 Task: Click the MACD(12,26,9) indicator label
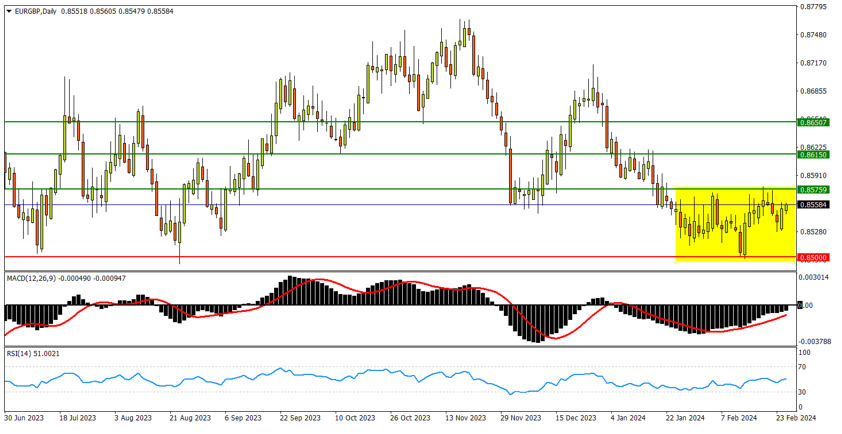[x=40, y=276]
